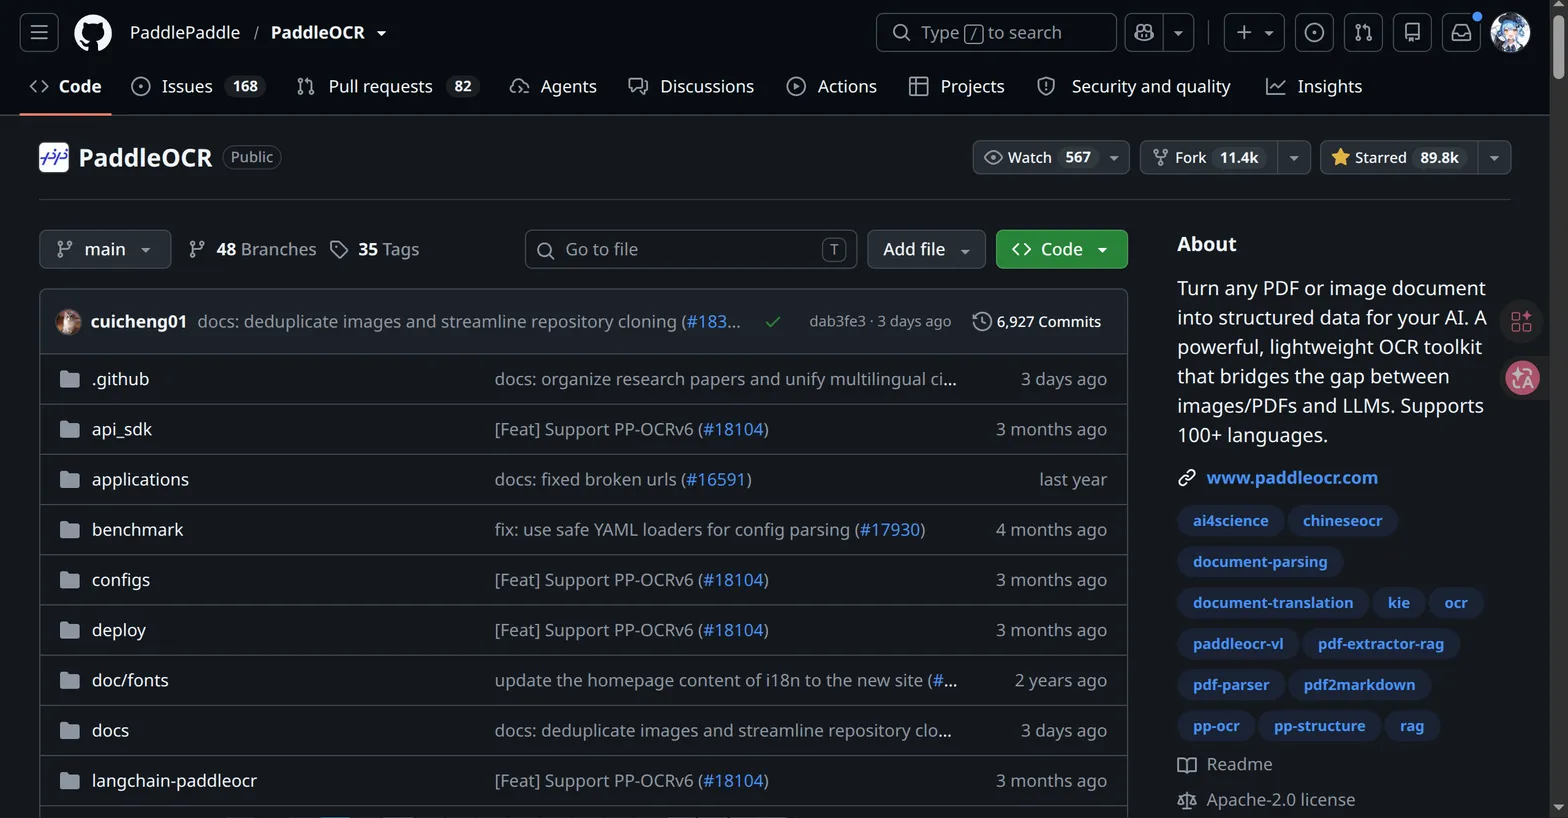Open the star lists dropdown arrow
The image size is (1568, 818).
point(1494,158)
